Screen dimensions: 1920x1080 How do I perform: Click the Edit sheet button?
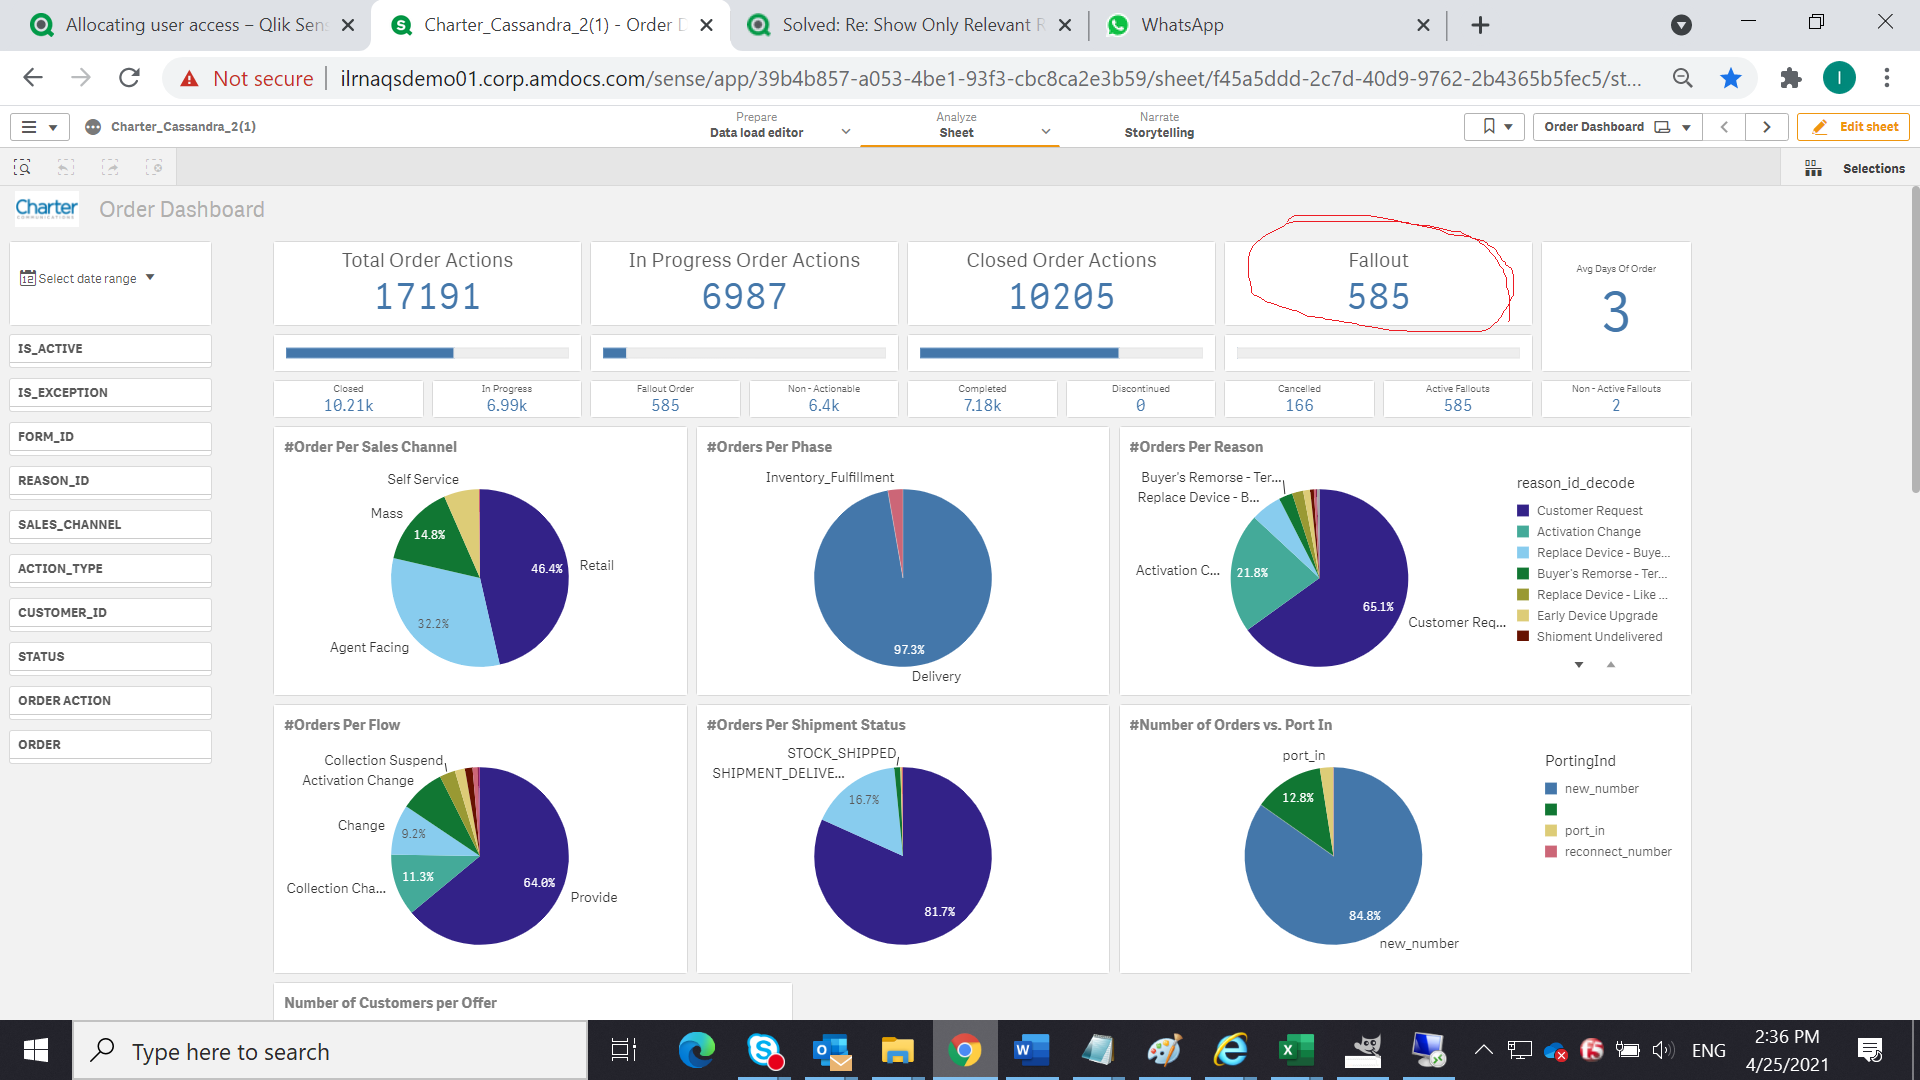coord(1854,127)
